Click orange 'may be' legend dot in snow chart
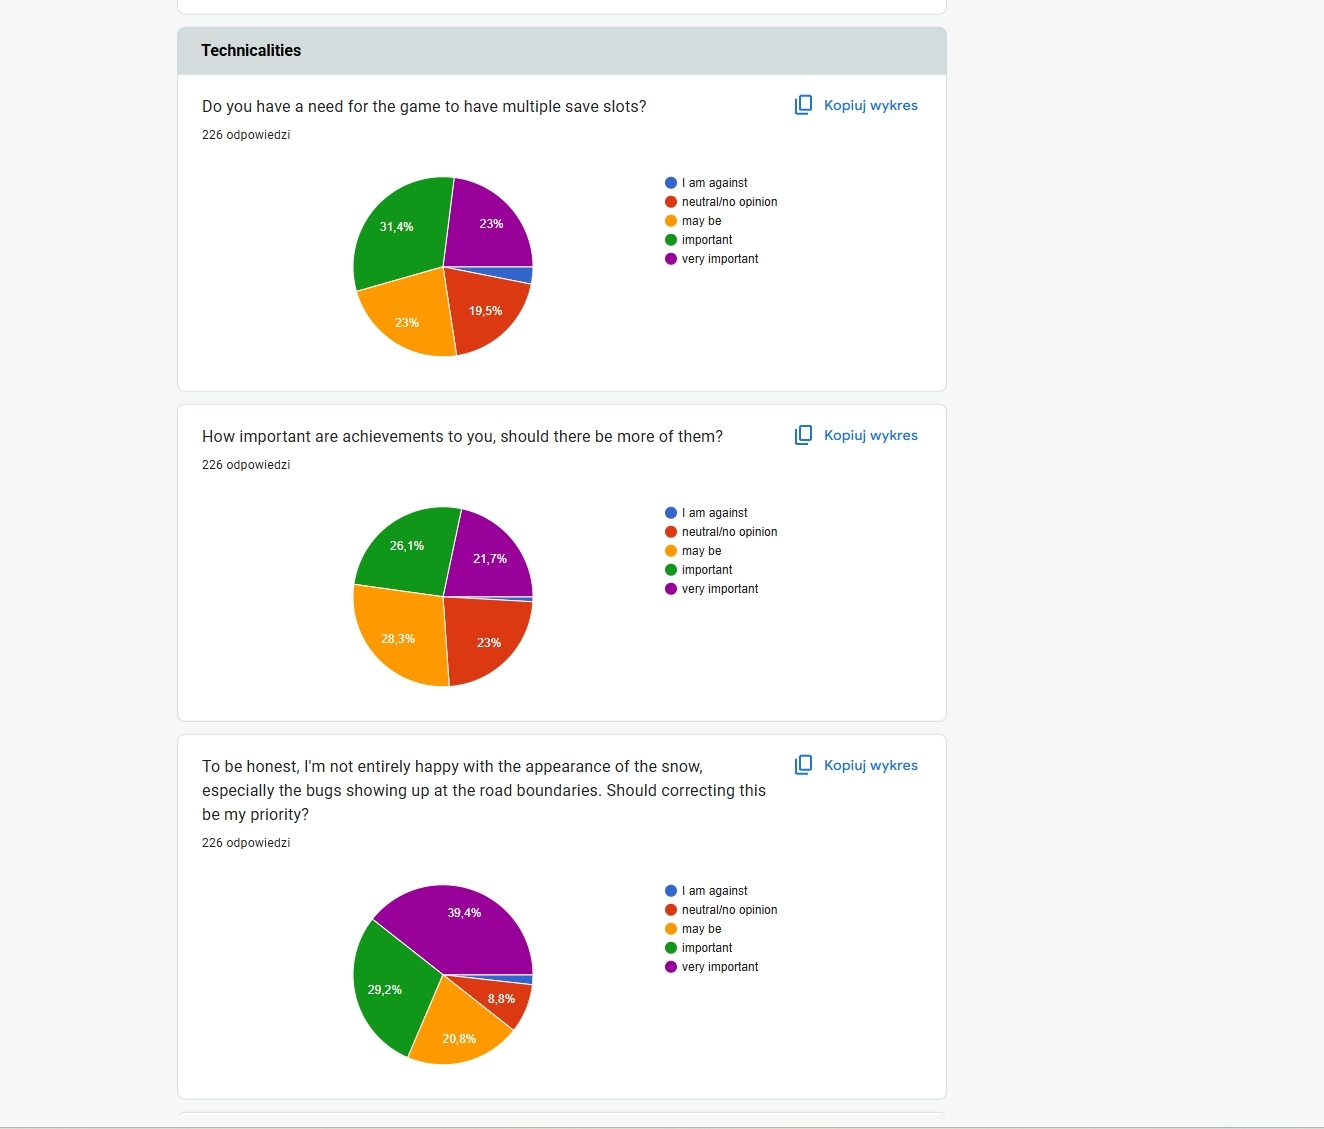The height and width of the screenshot is (1129, 1324). click(x=671, y=929)
